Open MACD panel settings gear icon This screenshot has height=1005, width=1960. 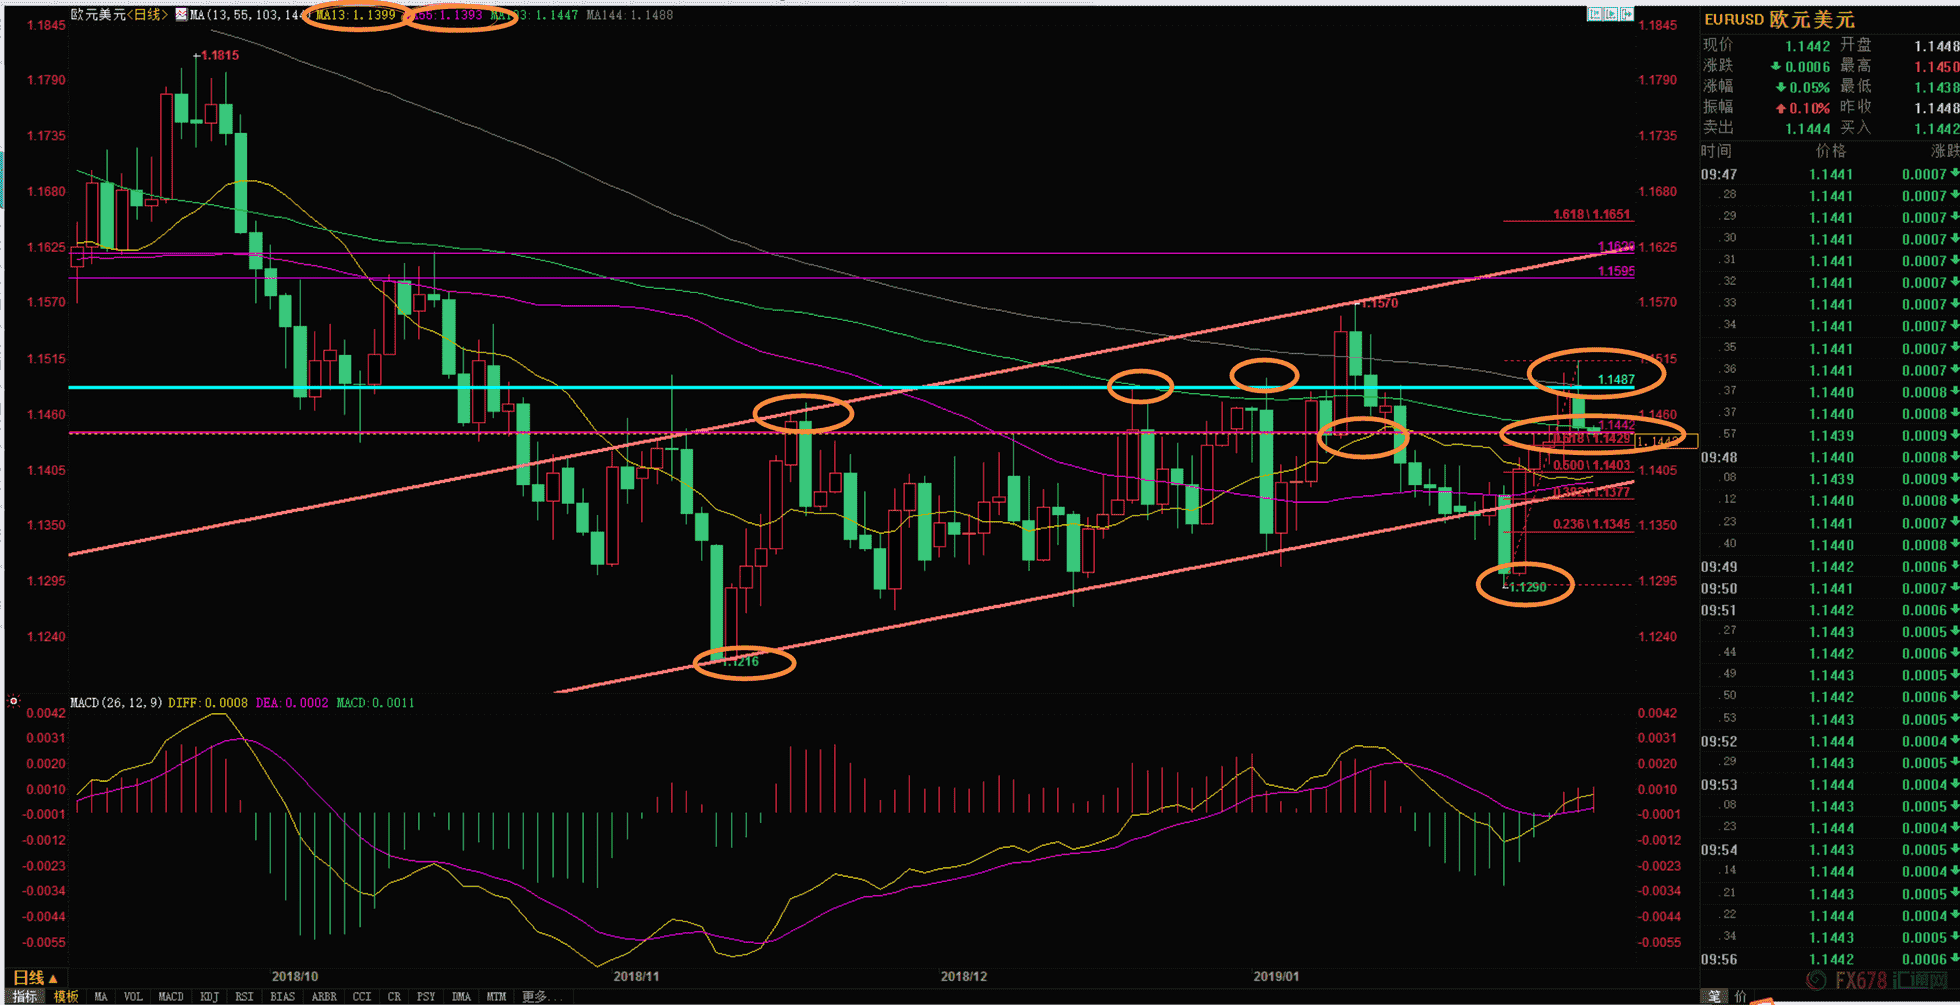(x=13, y=702)
